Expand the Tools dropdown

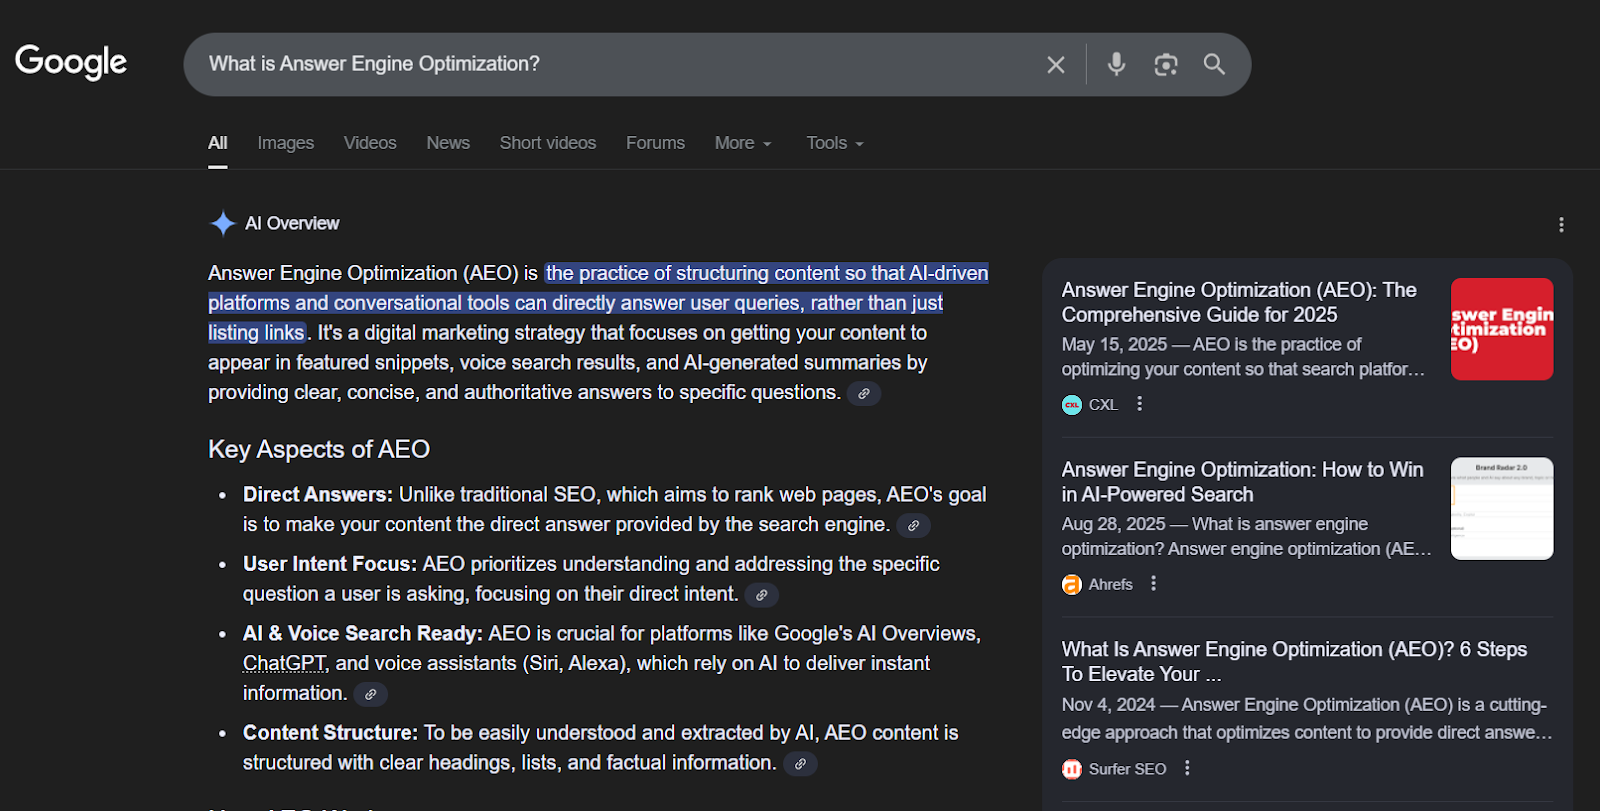(834, 143)
